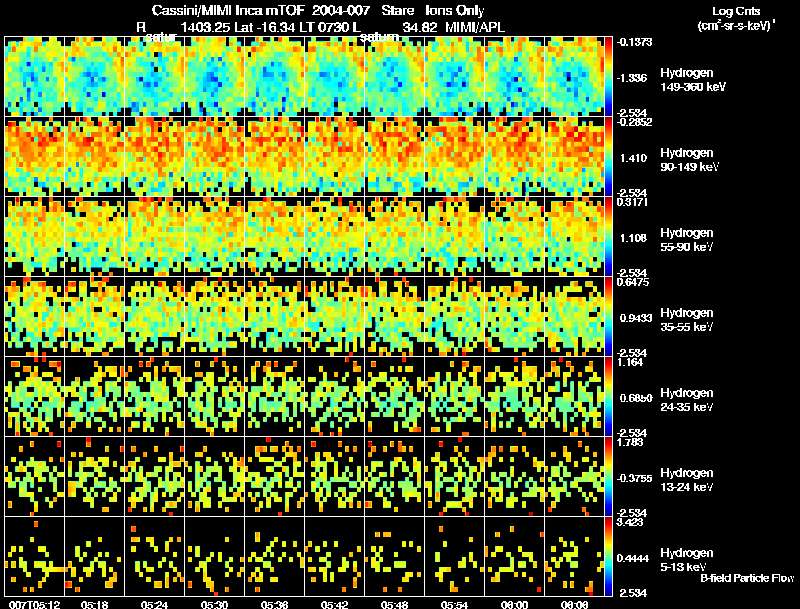The height and width of the screenshot is (609, 800).
Task: Click the color scale bar beside Hydrogen 90-149 keV
Action: [x=608, y=157]
